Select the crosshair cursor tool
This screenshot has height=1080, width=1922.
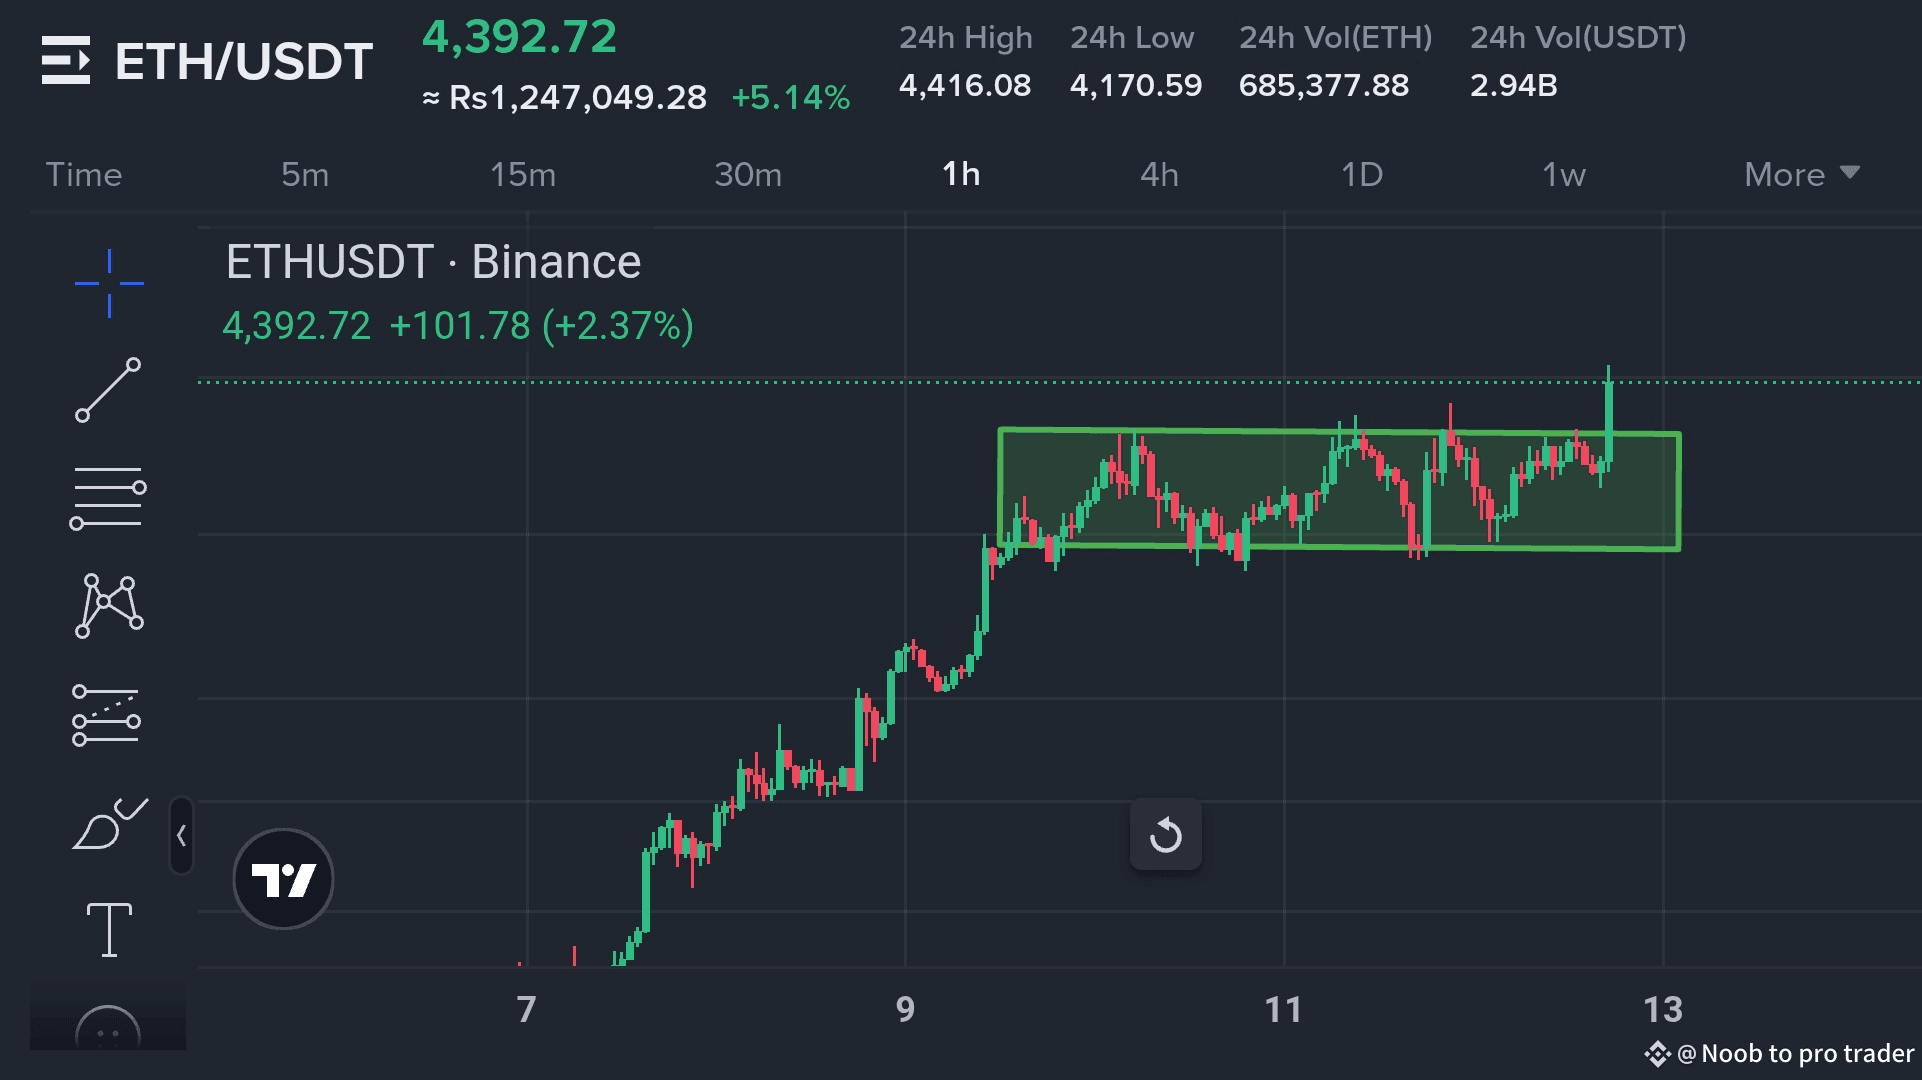tap(109, 284)
